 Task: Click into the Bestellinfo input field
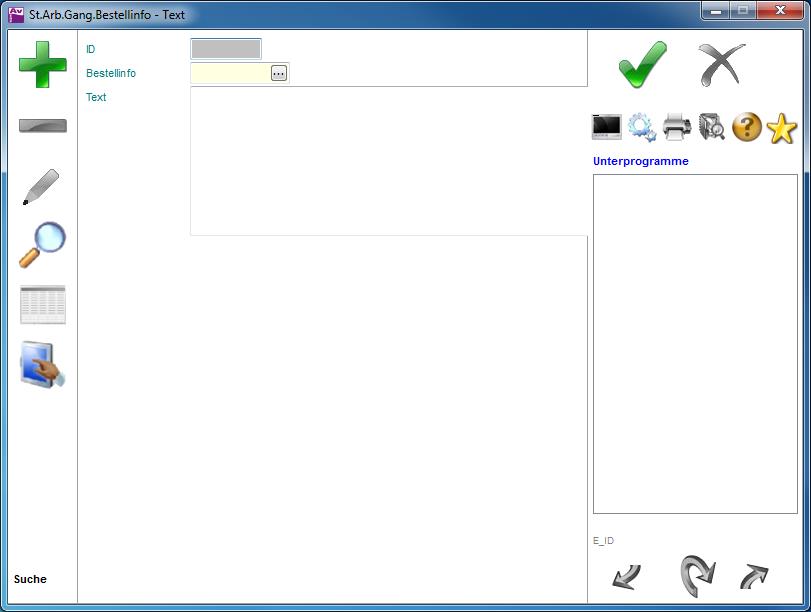click(230, 73)
